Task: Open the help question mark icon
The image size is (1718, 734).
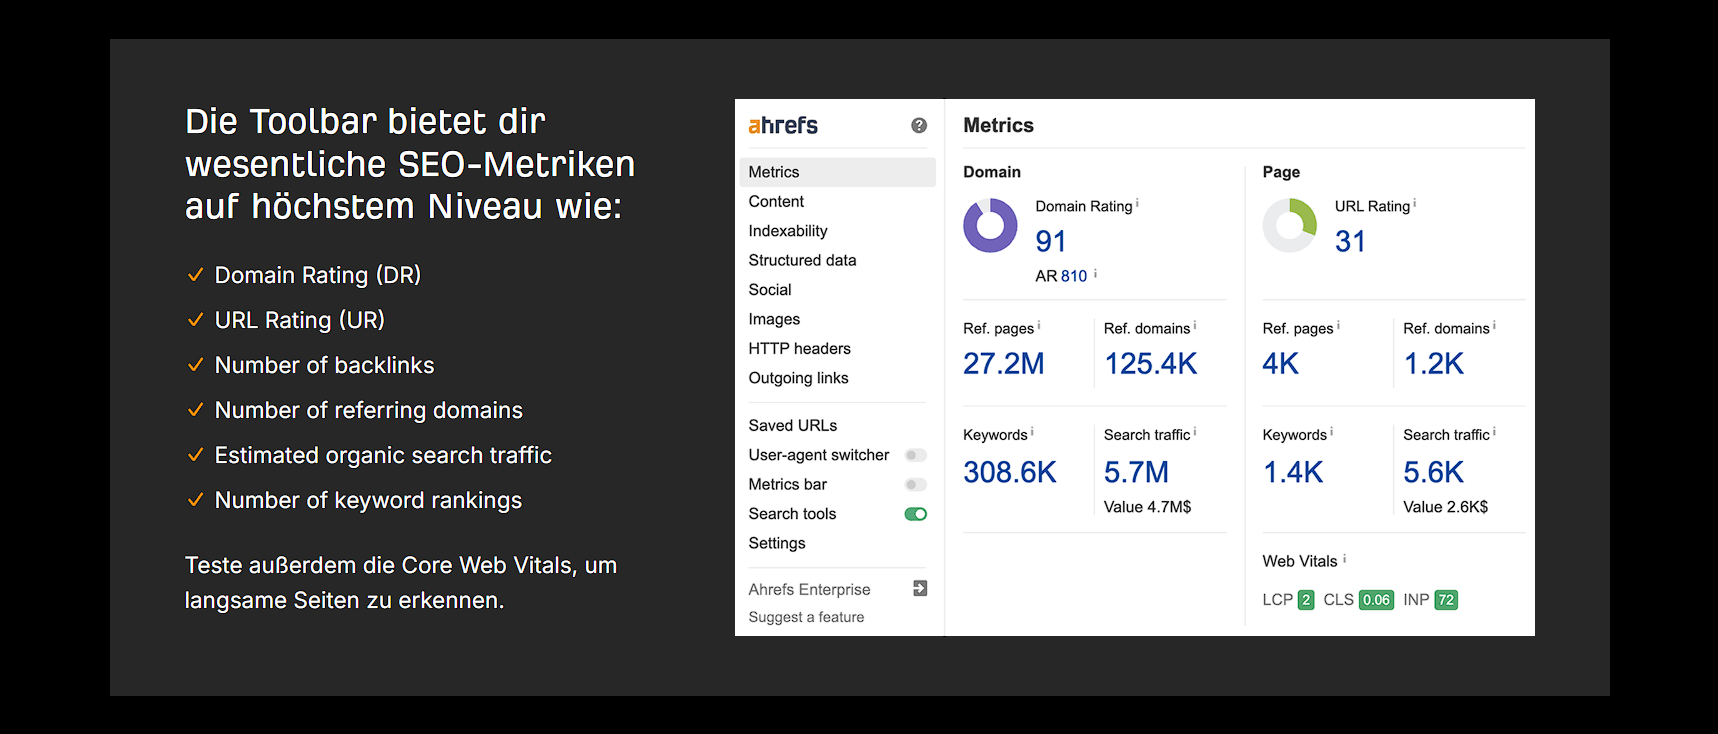Action: 919,125
